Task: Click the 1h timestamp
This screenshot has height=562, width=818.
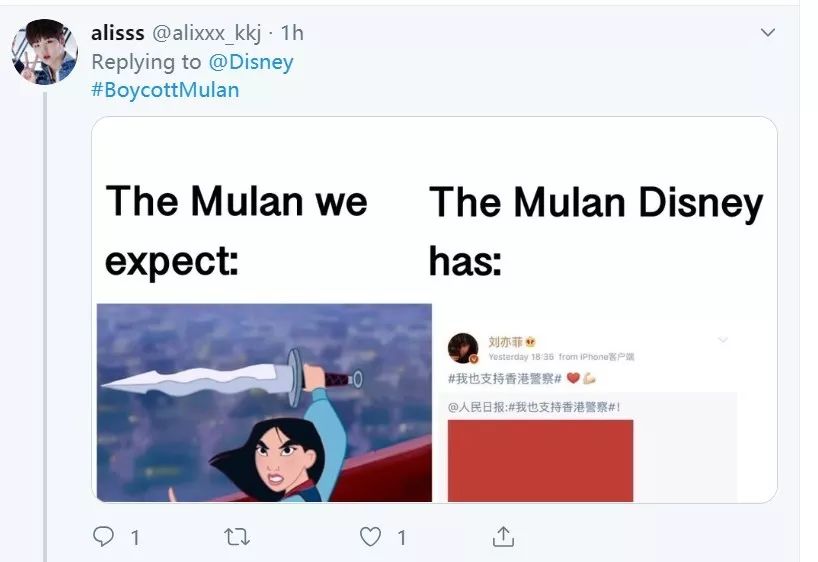Action: point(292,33)
